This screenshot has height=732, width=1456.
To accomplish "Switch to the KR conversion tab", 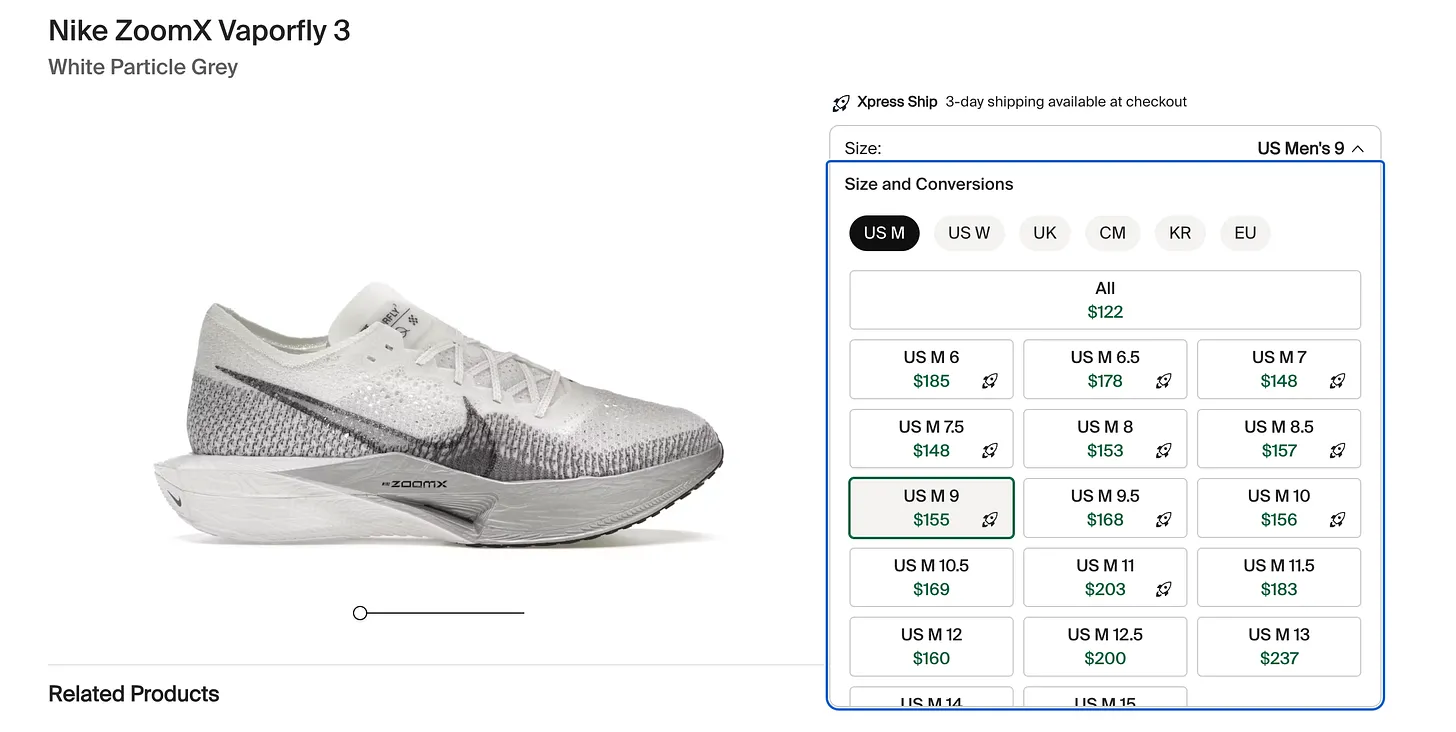I will [x=1180, y=233].
